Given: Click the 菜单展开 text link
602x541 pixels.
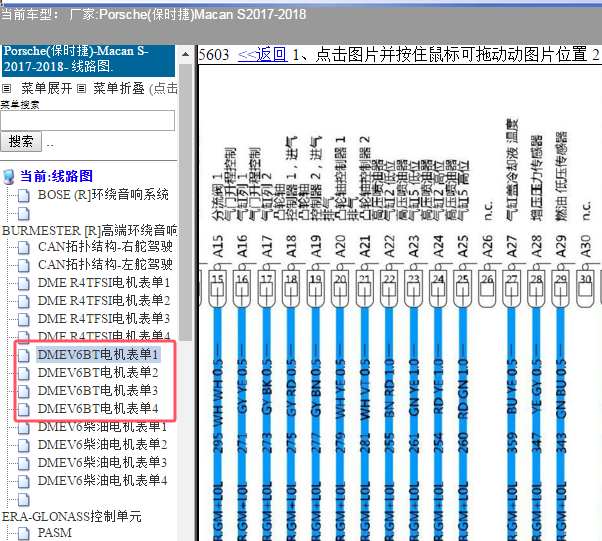Looking at the screenshot, I should [x=46, y=89].
